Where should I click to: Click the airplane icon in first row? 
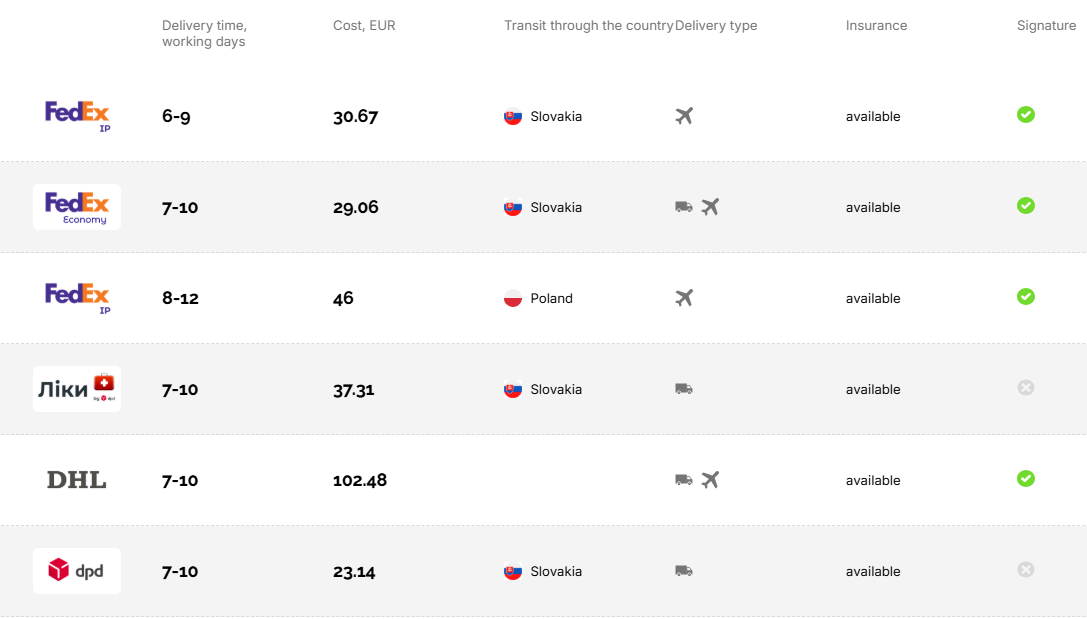tap(684, 115)
